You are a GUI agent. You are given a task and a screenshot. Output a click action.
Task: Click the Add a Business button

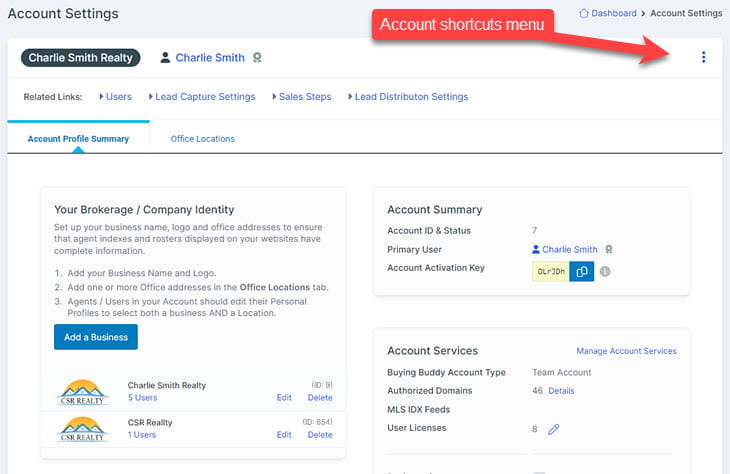pos(96,337)
